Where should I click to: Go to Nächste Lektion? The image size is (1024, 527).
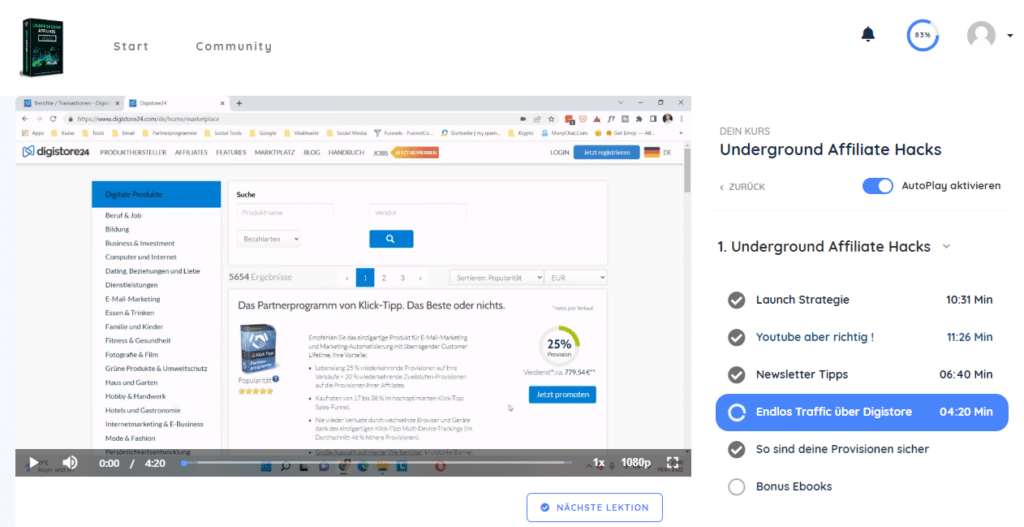tap(594, 507)
